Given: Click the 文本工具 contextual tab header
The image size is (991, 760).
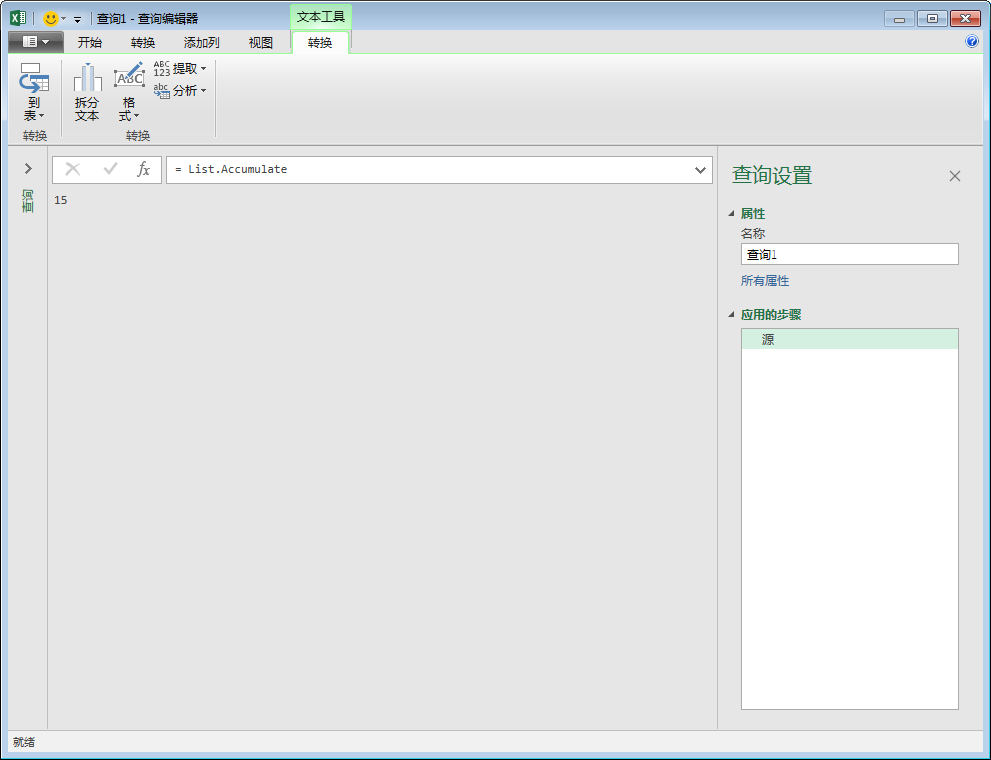Looking at the screenshot, I should pyautogui.click(x=321, y=17).
